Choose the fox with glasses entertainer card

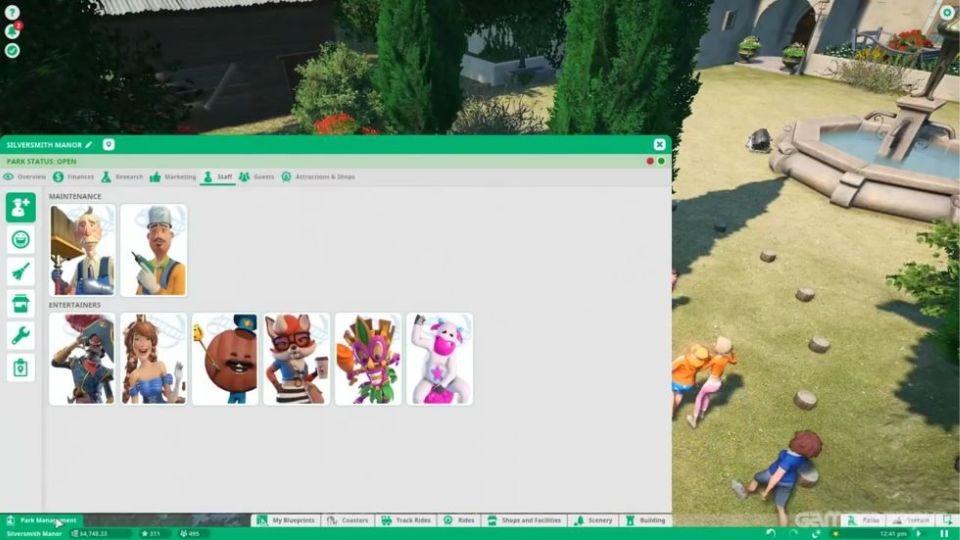click(296, 359)
